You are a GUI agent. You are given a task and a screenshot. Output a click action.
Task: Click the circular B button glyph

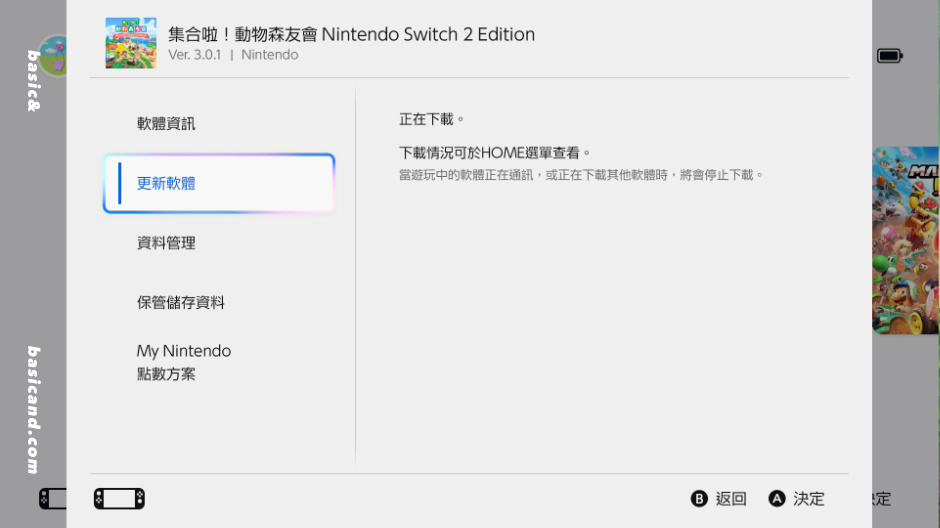coord(700,499)
